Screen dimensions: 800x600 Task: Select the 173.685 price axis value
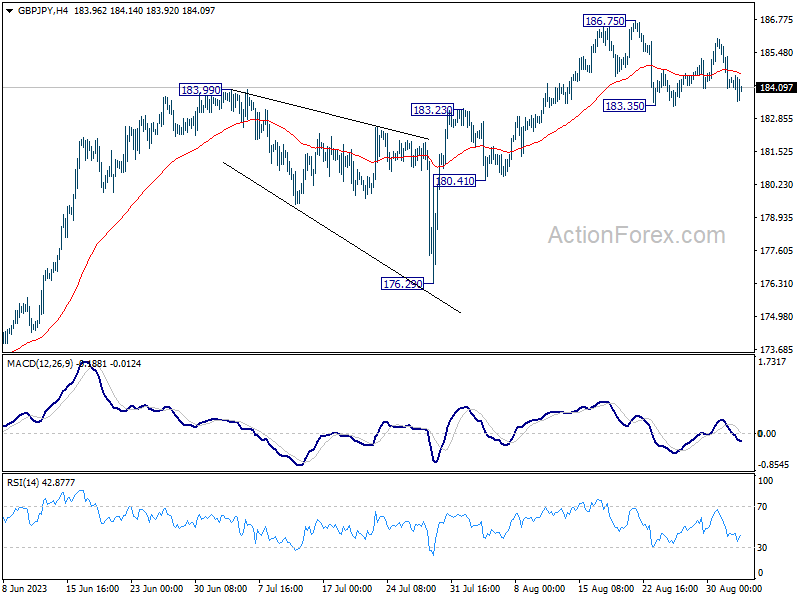coord(776,349)
